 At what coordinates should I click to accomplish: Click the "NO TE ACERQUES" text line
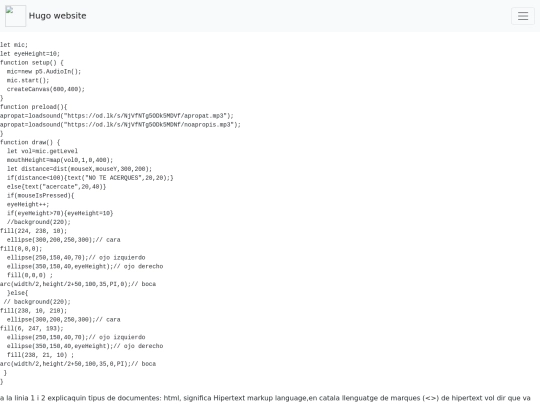(90, 178)
